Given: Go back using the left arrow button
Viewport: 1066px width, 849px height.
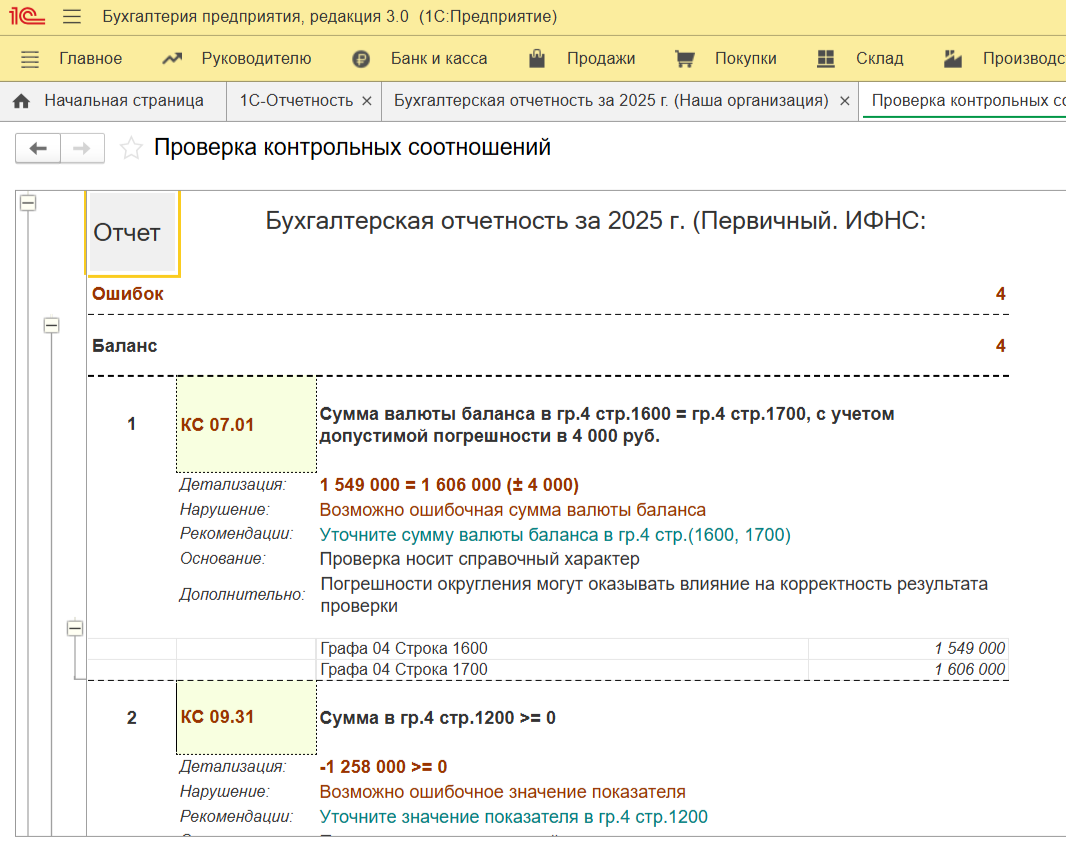Looking at the screenshot, I should [x=38, y=149].
